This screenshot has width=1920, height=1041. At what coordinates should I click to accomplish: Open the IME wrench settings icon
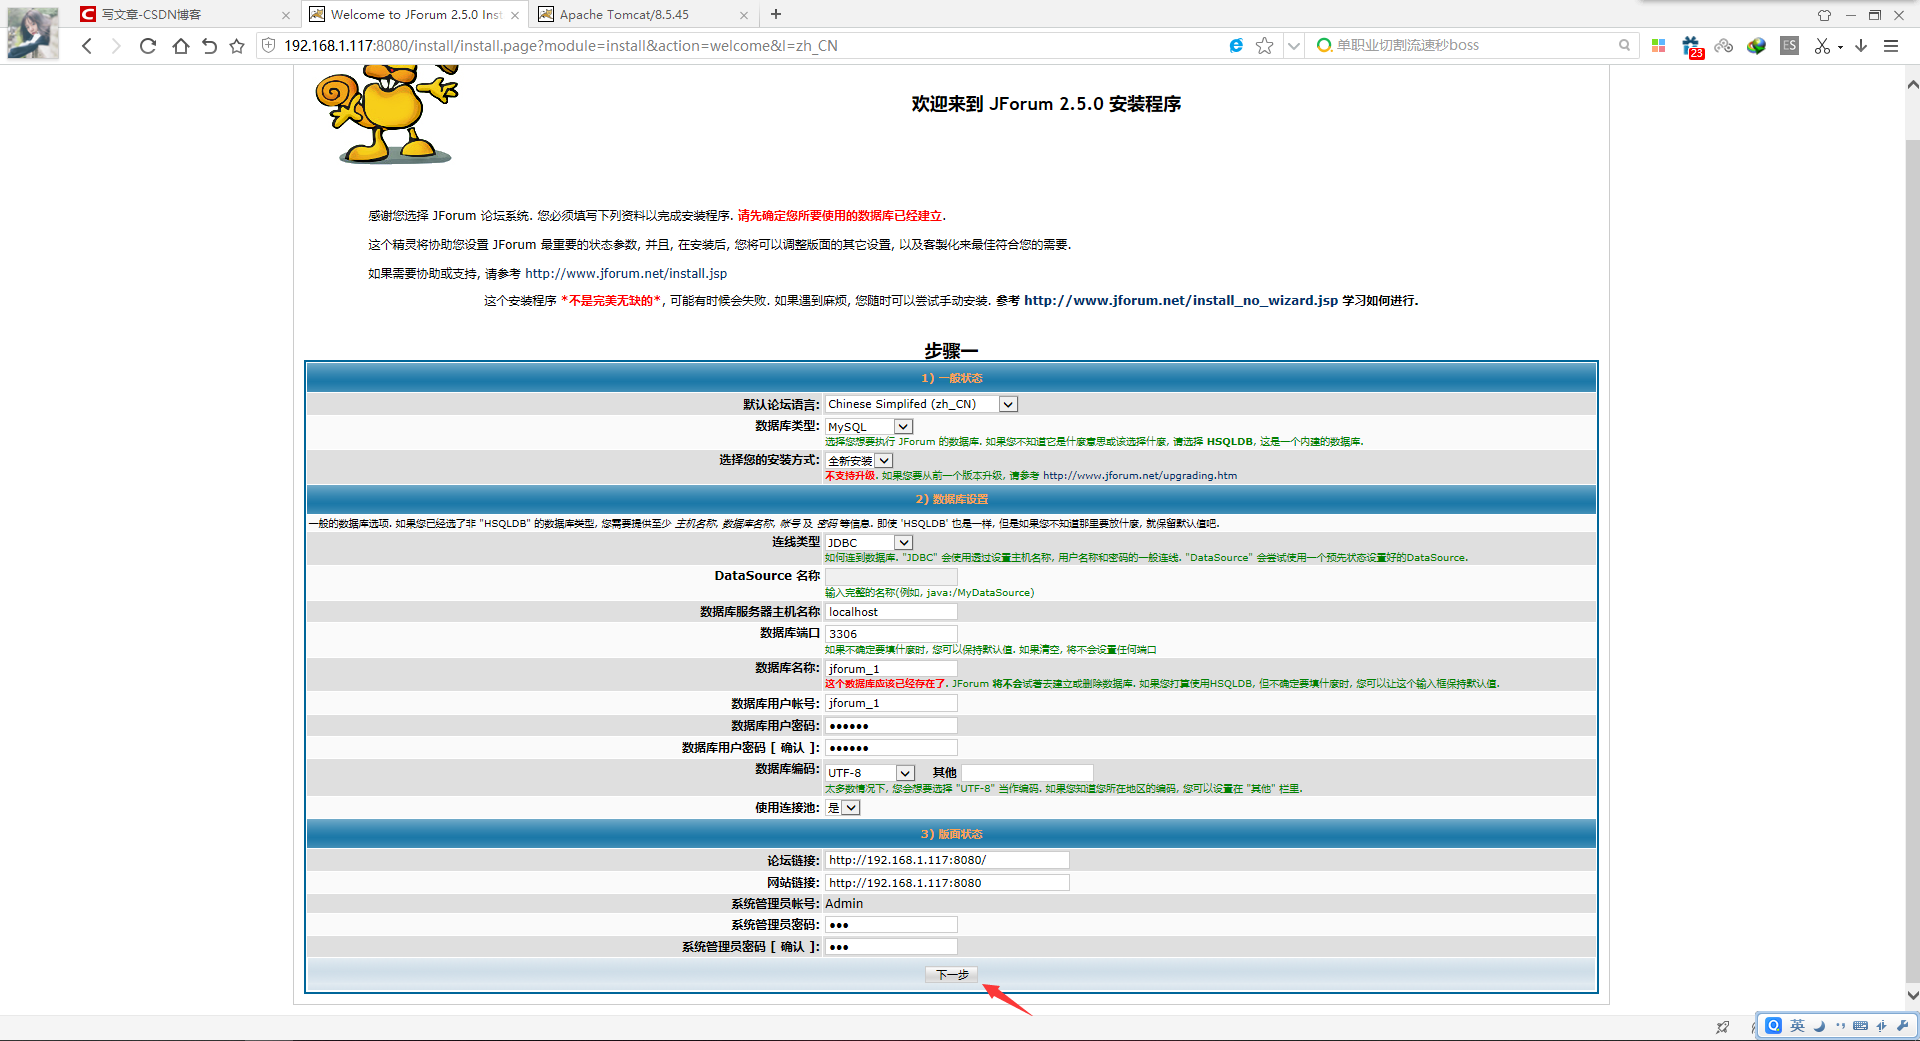[x=1902, y=1025]
